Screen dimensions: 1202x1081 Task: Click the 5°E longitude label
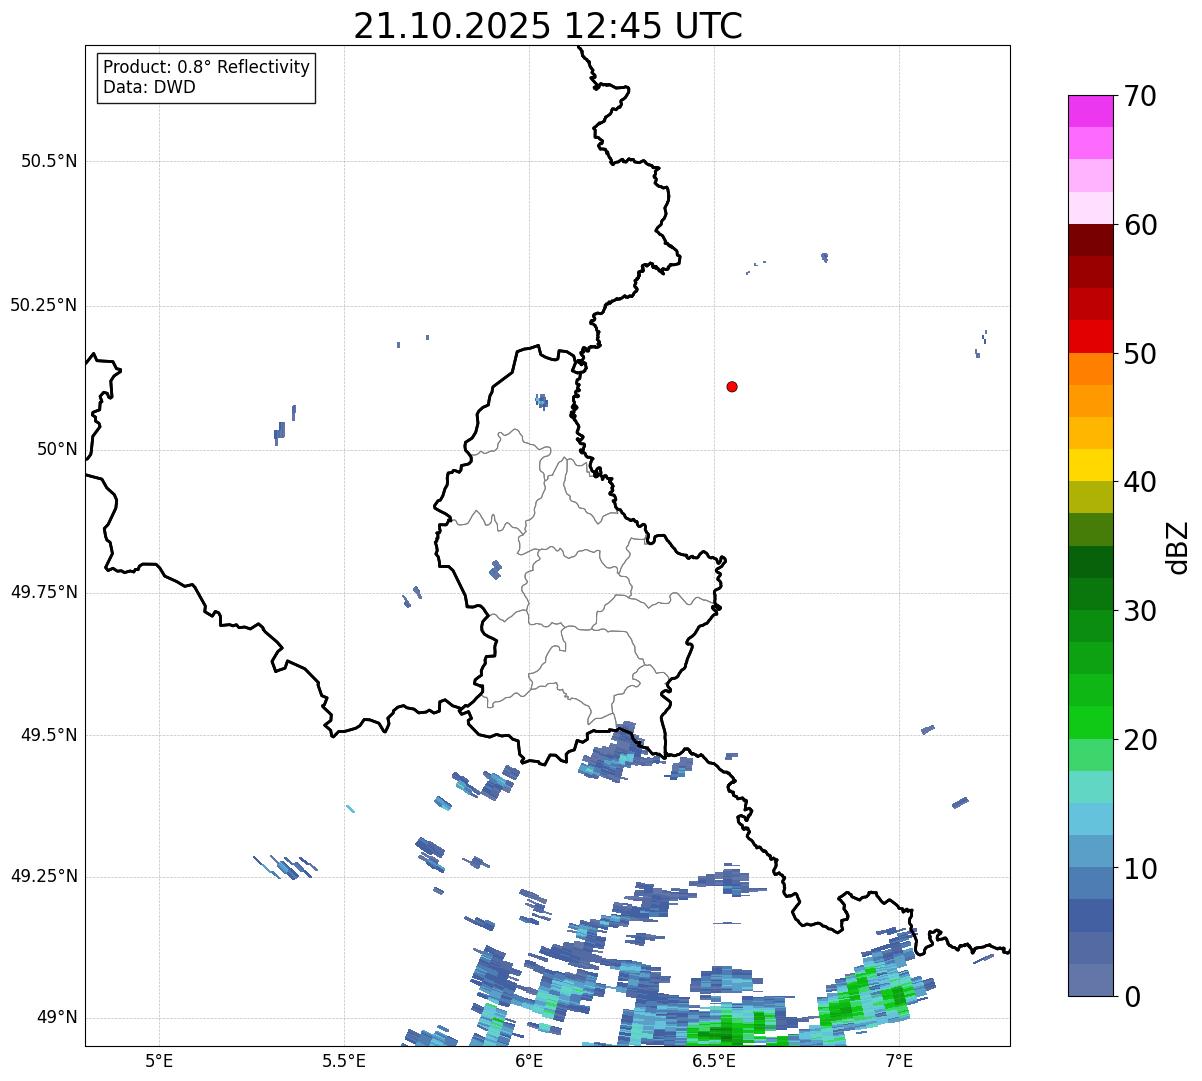(x=159, y=1060)
